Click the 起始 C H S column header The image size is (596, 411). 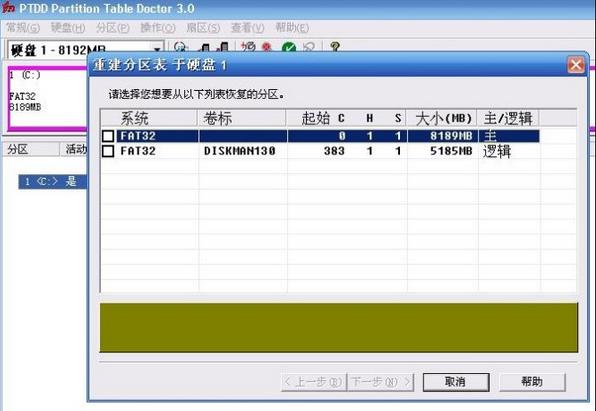coord(346,118)
